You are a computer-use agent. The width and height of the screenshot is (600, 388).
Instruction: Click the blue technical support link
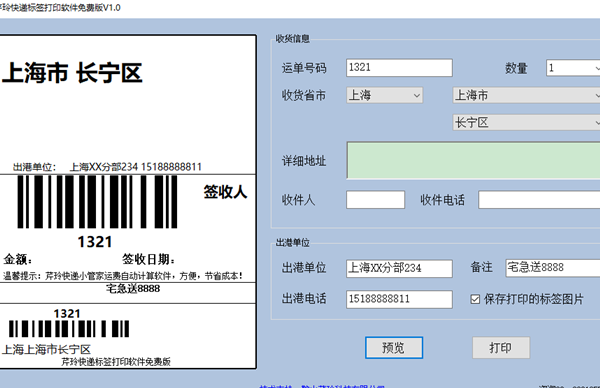pos(322,386)
